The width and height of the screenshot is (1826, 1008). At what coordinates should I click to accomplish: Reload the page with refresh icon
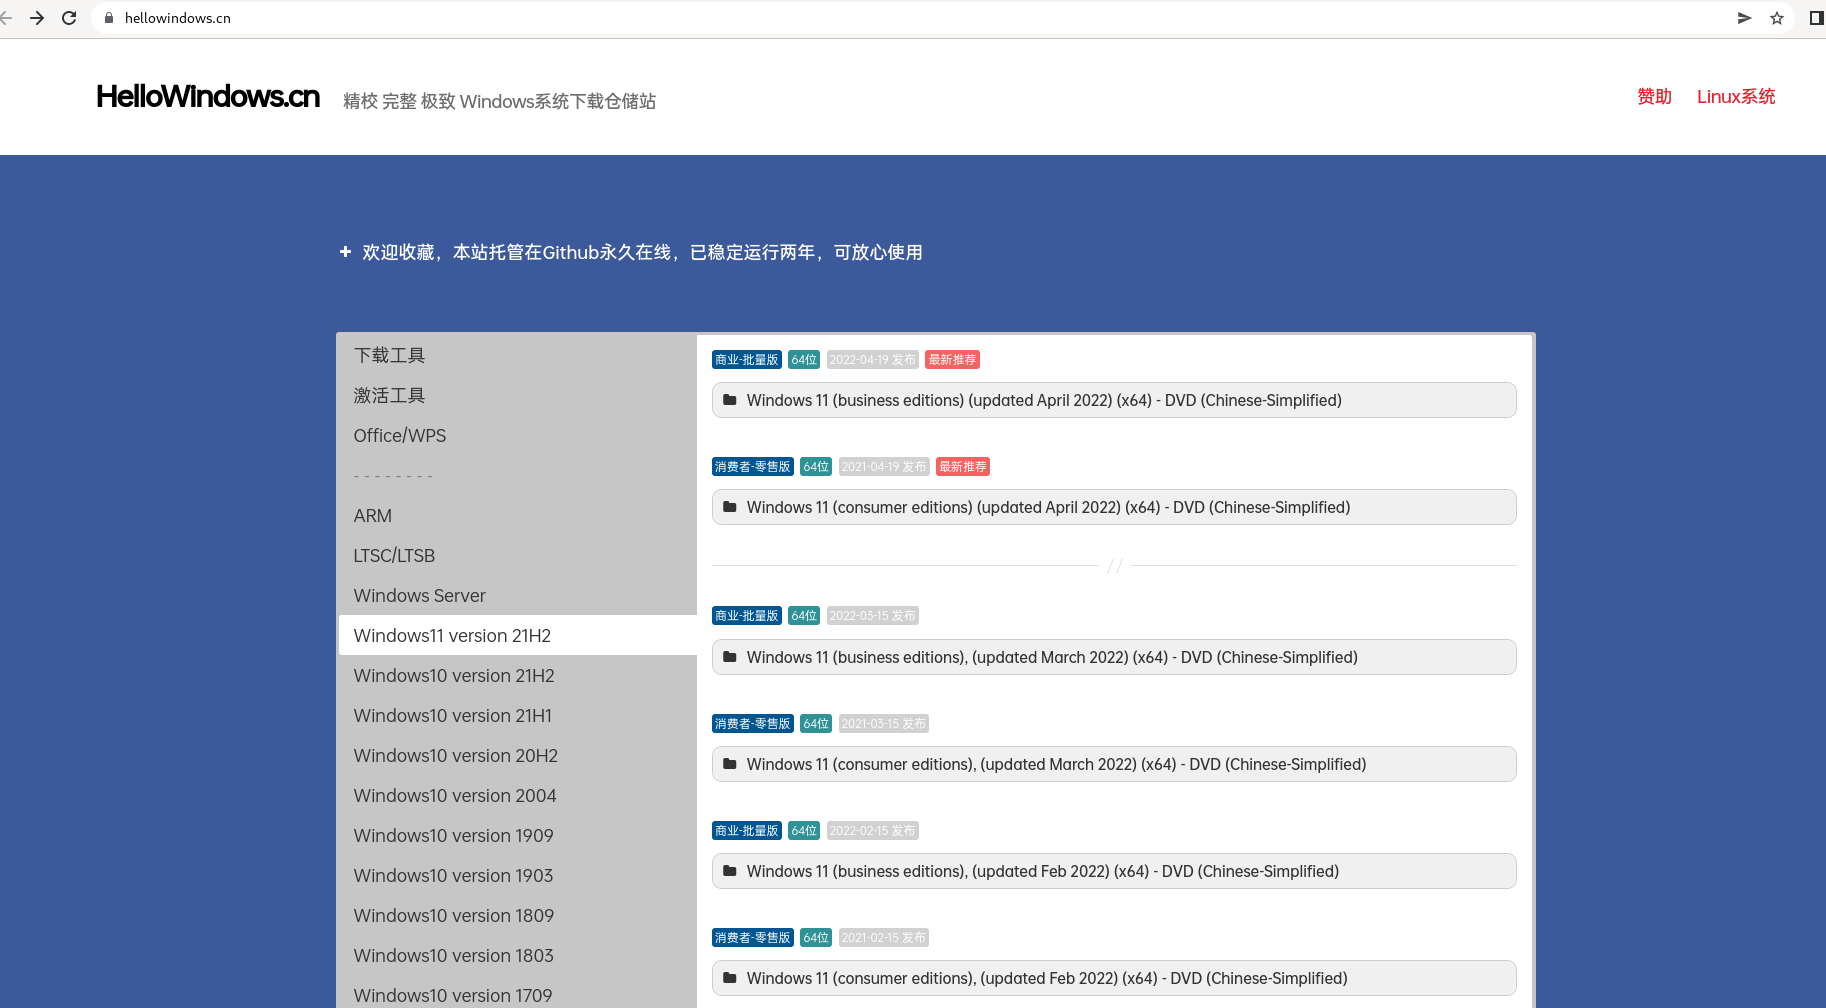(x=69, y=18)
